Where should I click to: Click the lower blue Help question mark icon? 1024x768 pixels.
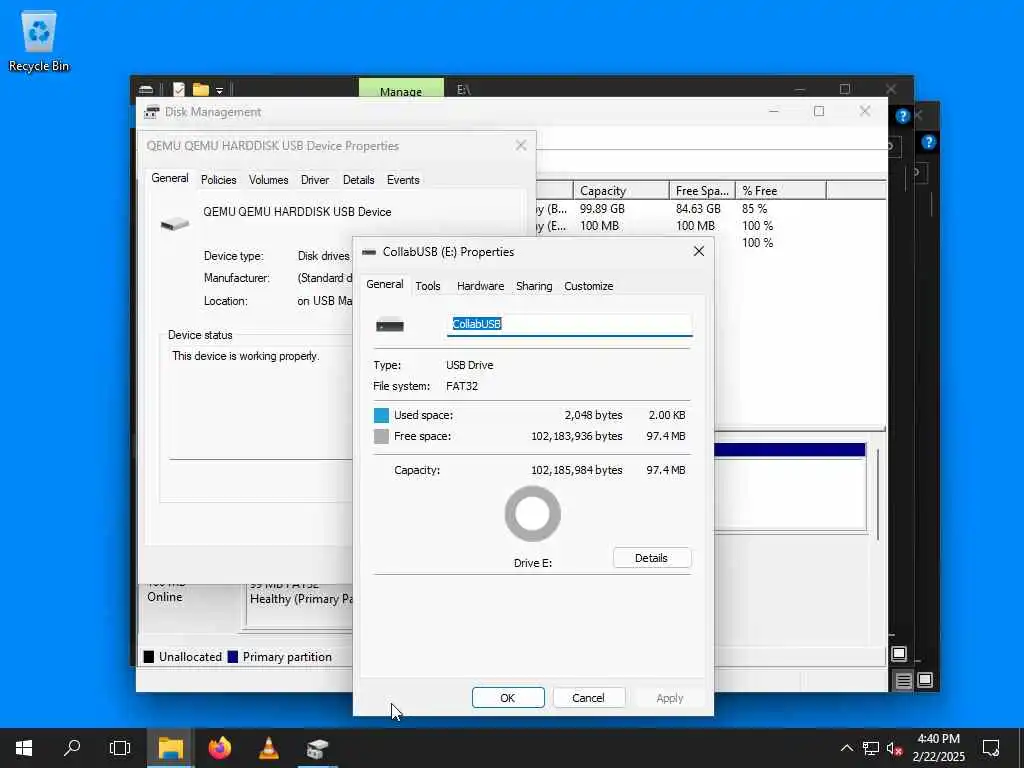[929, 142]
